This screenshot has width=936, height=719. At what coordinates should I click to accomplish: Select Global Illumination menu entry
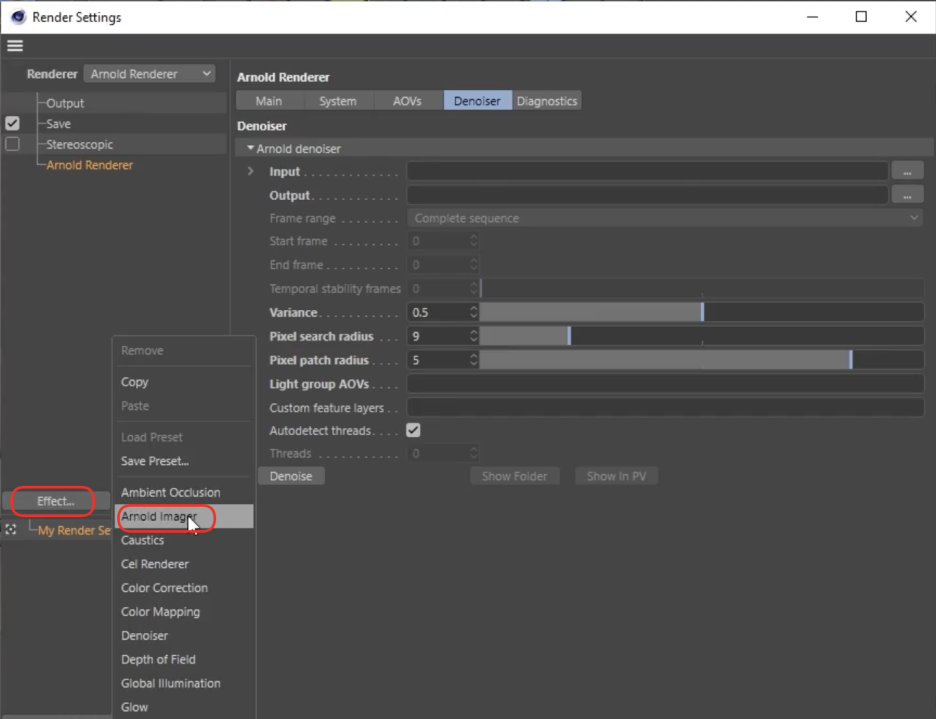point(184,684)
